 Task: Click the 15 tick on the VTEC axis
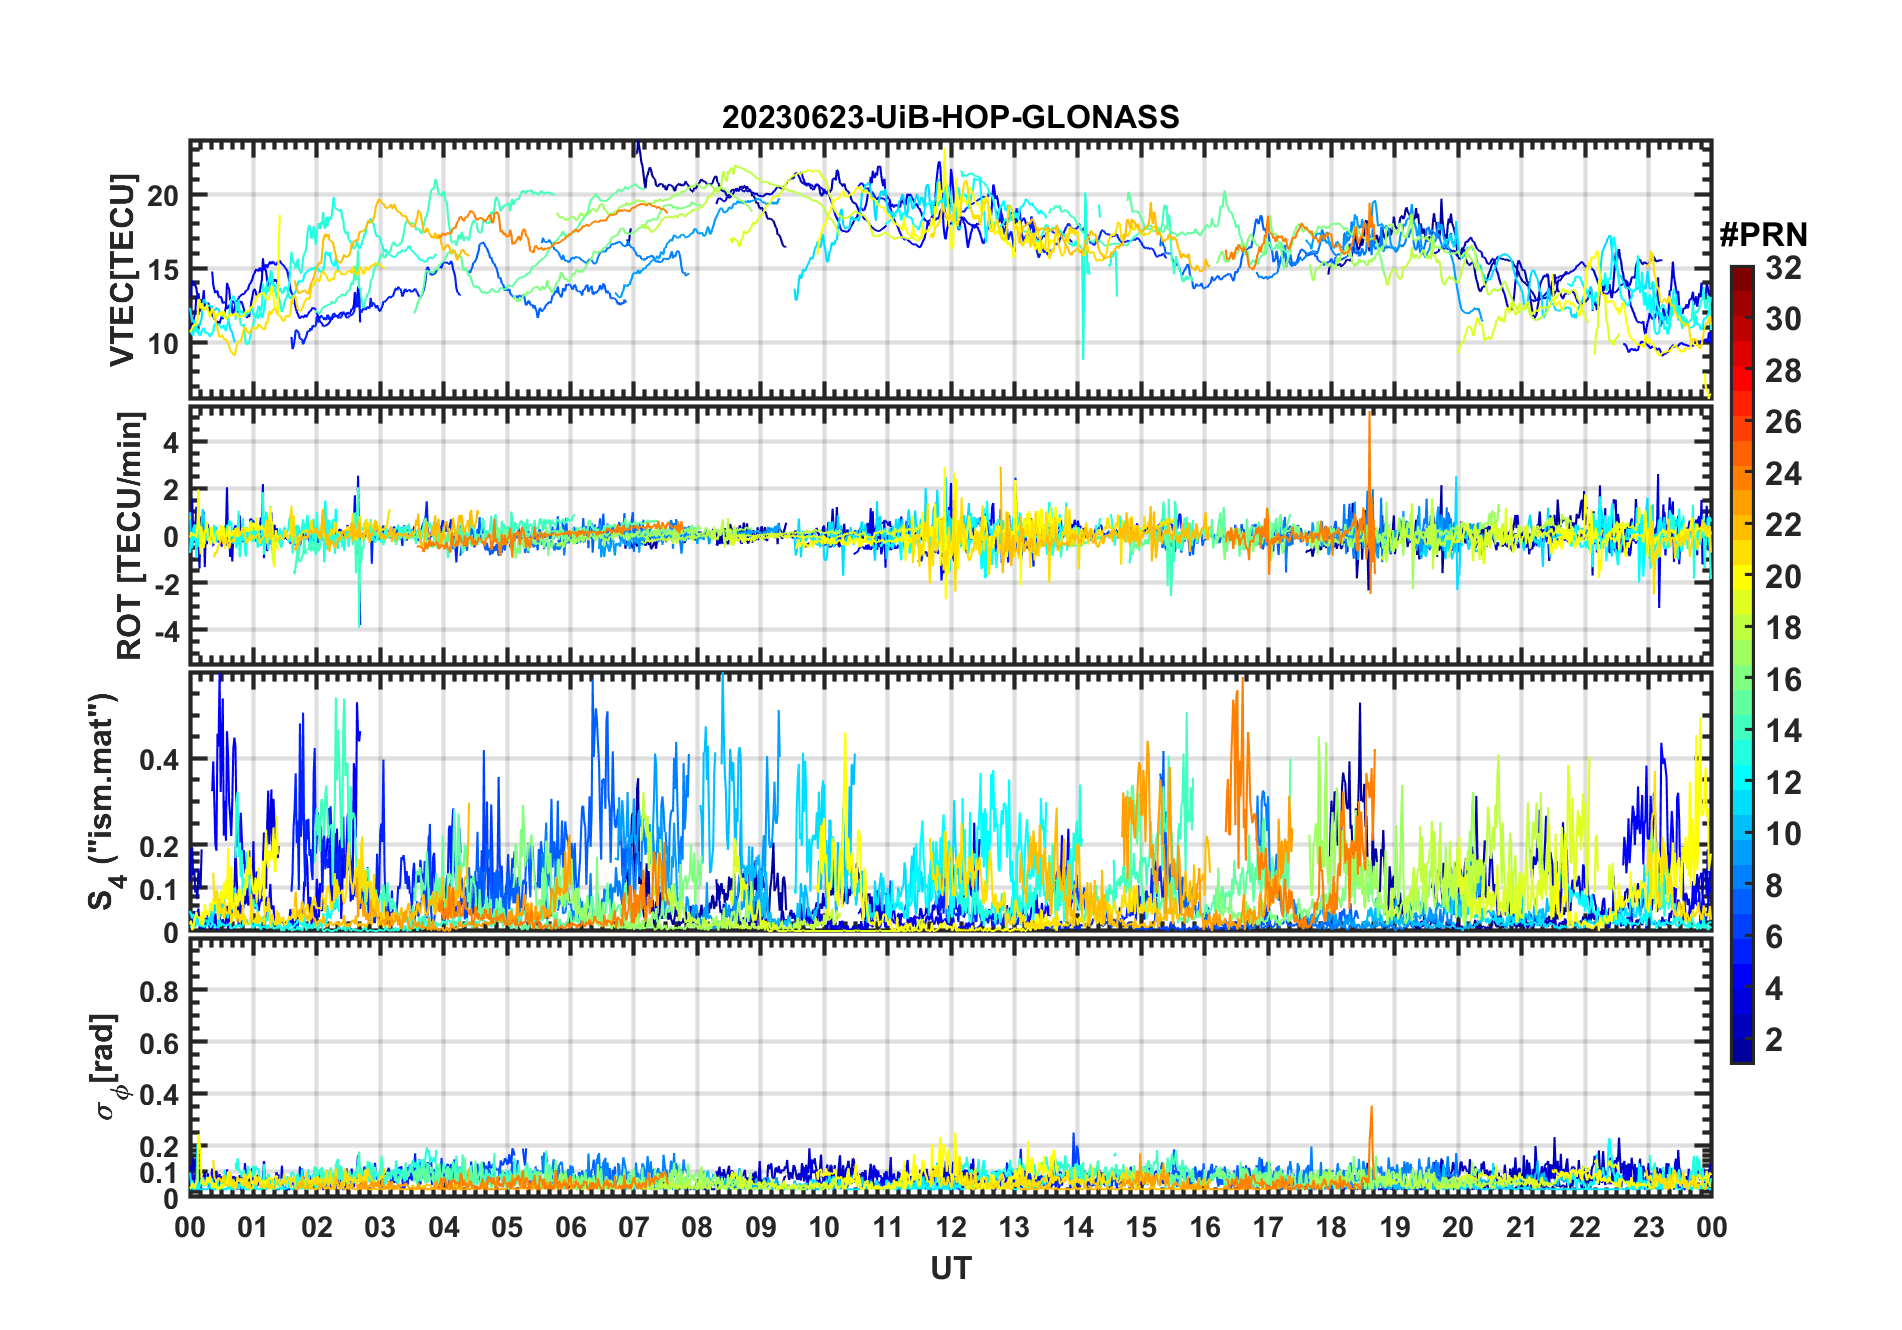163,270
